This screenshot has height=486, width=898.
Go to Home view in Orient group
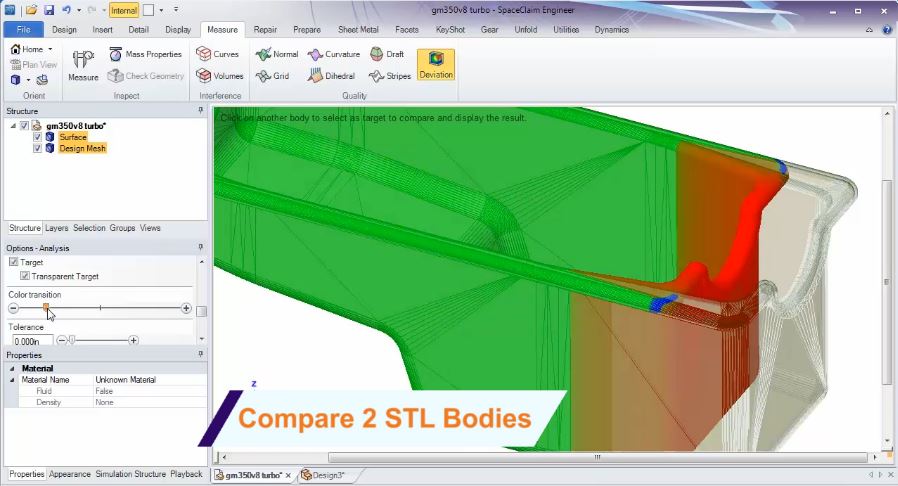[x=27, y=49]
